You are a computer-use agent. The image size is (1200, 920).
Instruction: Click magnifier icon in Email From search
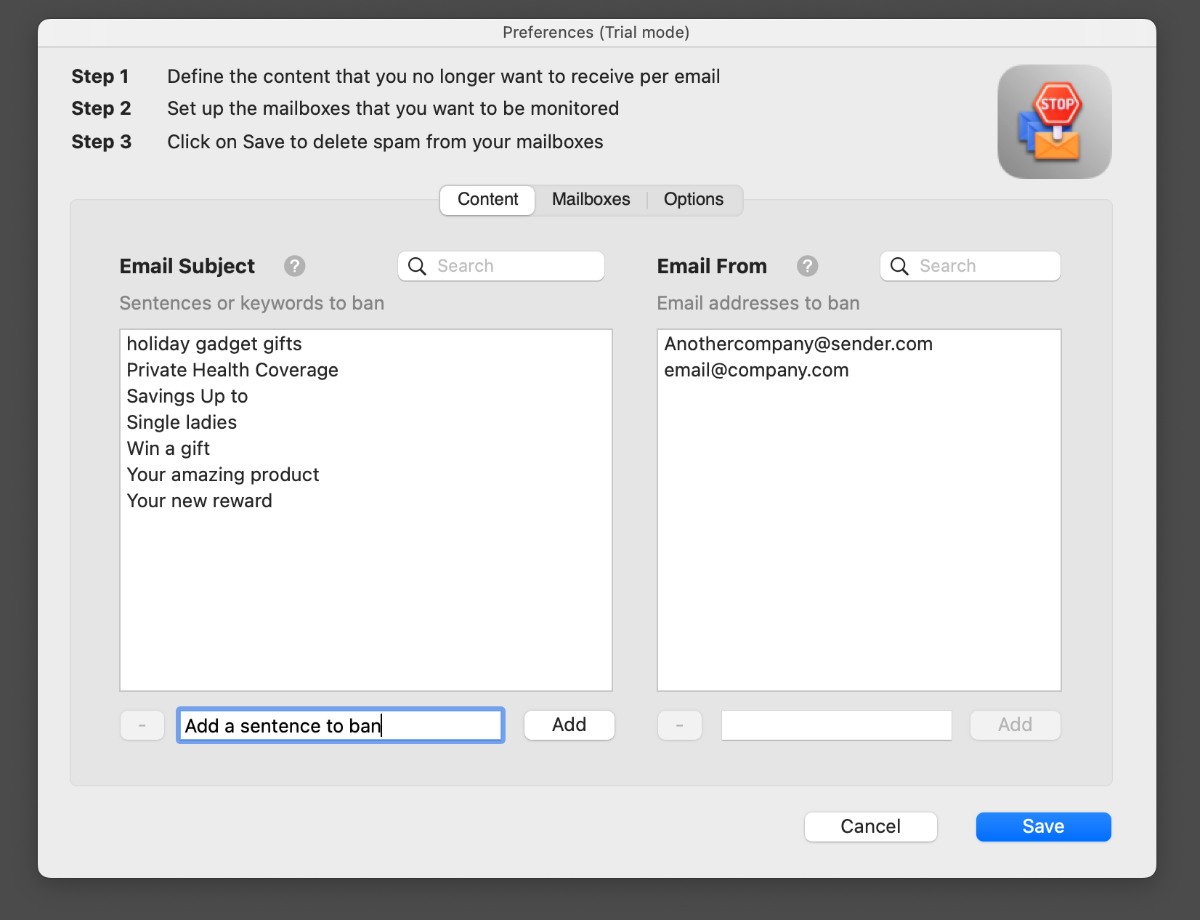(x=899, y=266)
